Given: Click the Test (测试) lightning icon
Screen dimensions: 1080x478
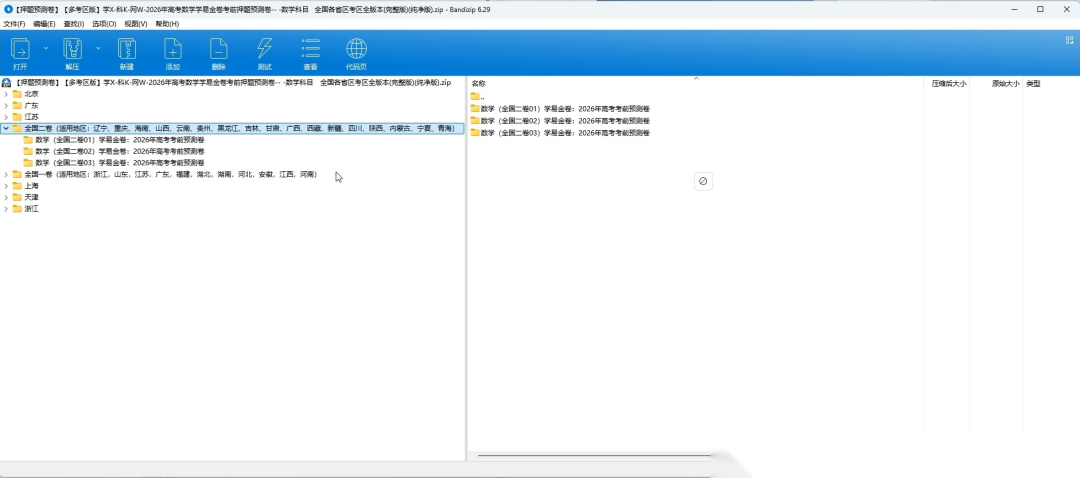Looking at the screenshot, I should pyautogui.click(x=264, y=49).
